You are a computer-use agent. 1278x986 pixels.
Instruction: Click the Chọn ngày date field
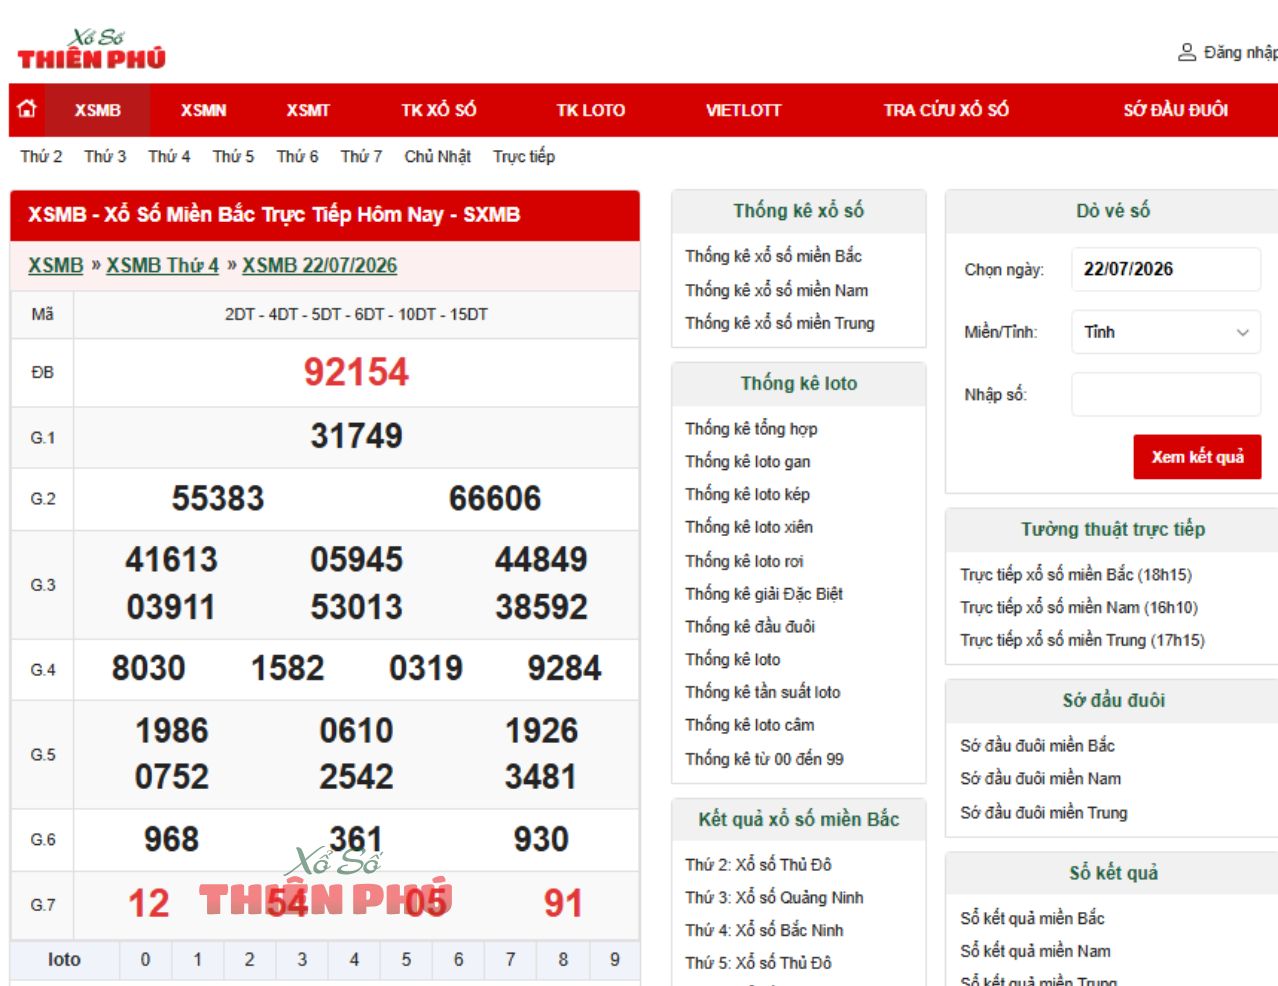[x=1166, y=269]
